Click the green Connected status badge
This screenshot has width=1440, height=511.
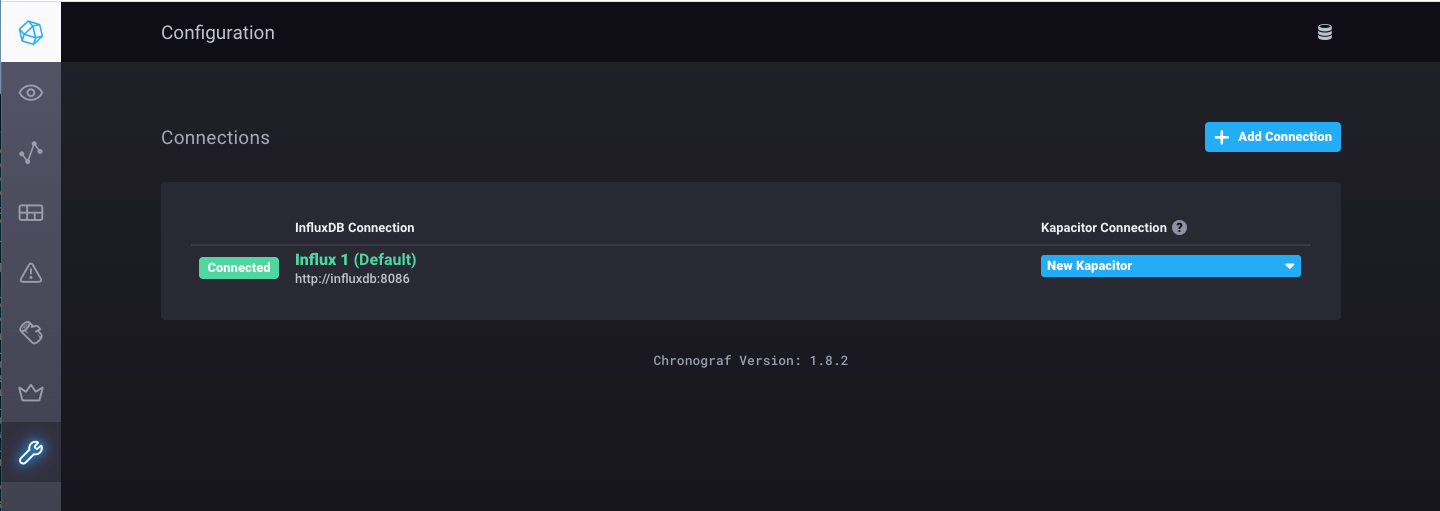pos(239,268)
